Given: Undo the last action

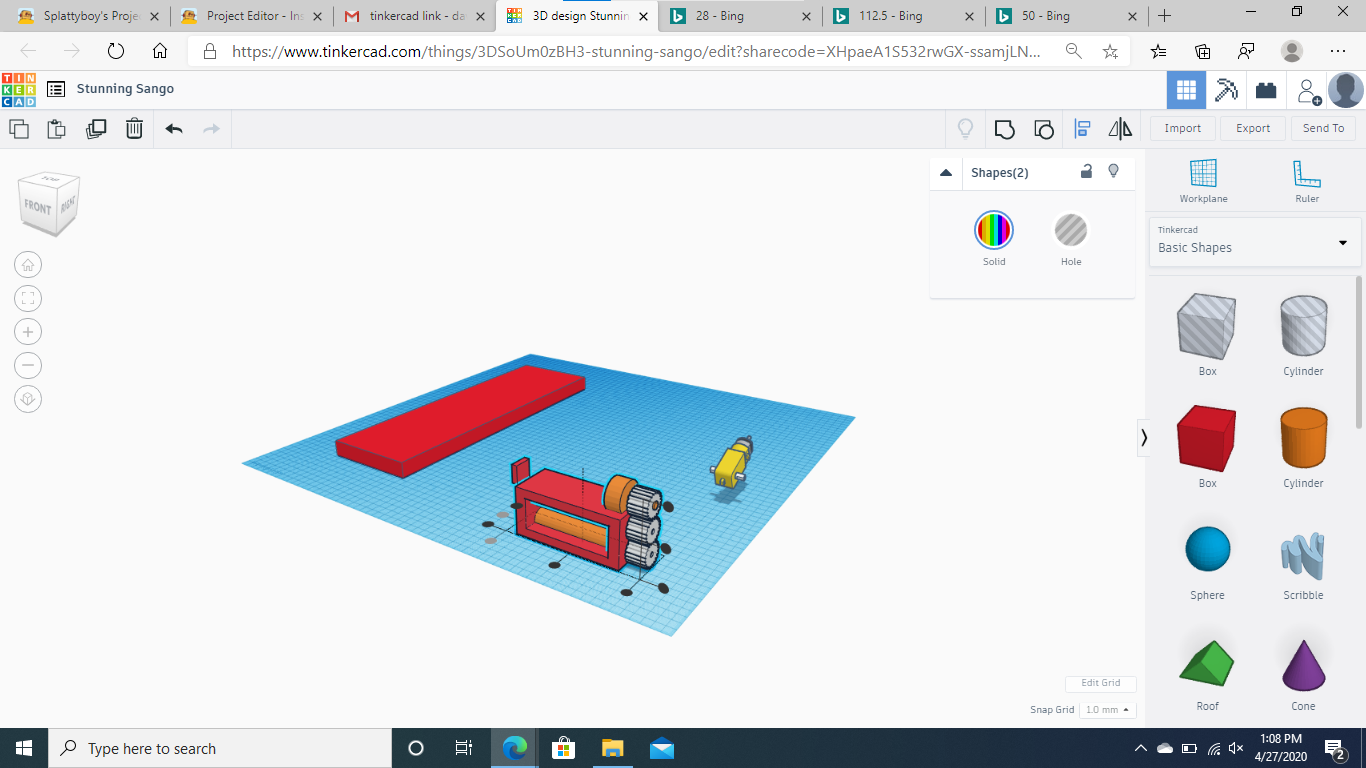Looking at the screenshot, I should [x=174, y=128].
